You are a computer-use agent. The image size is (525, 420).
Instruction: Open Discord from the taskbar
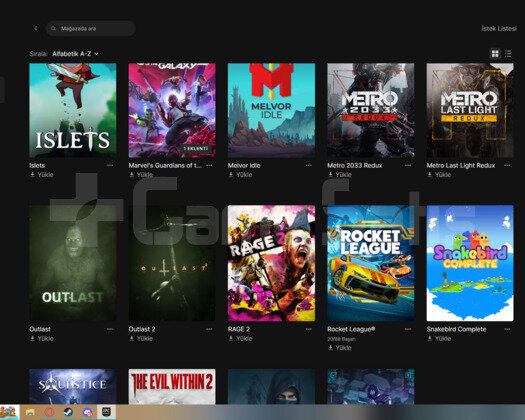click(x=88, y=412)
